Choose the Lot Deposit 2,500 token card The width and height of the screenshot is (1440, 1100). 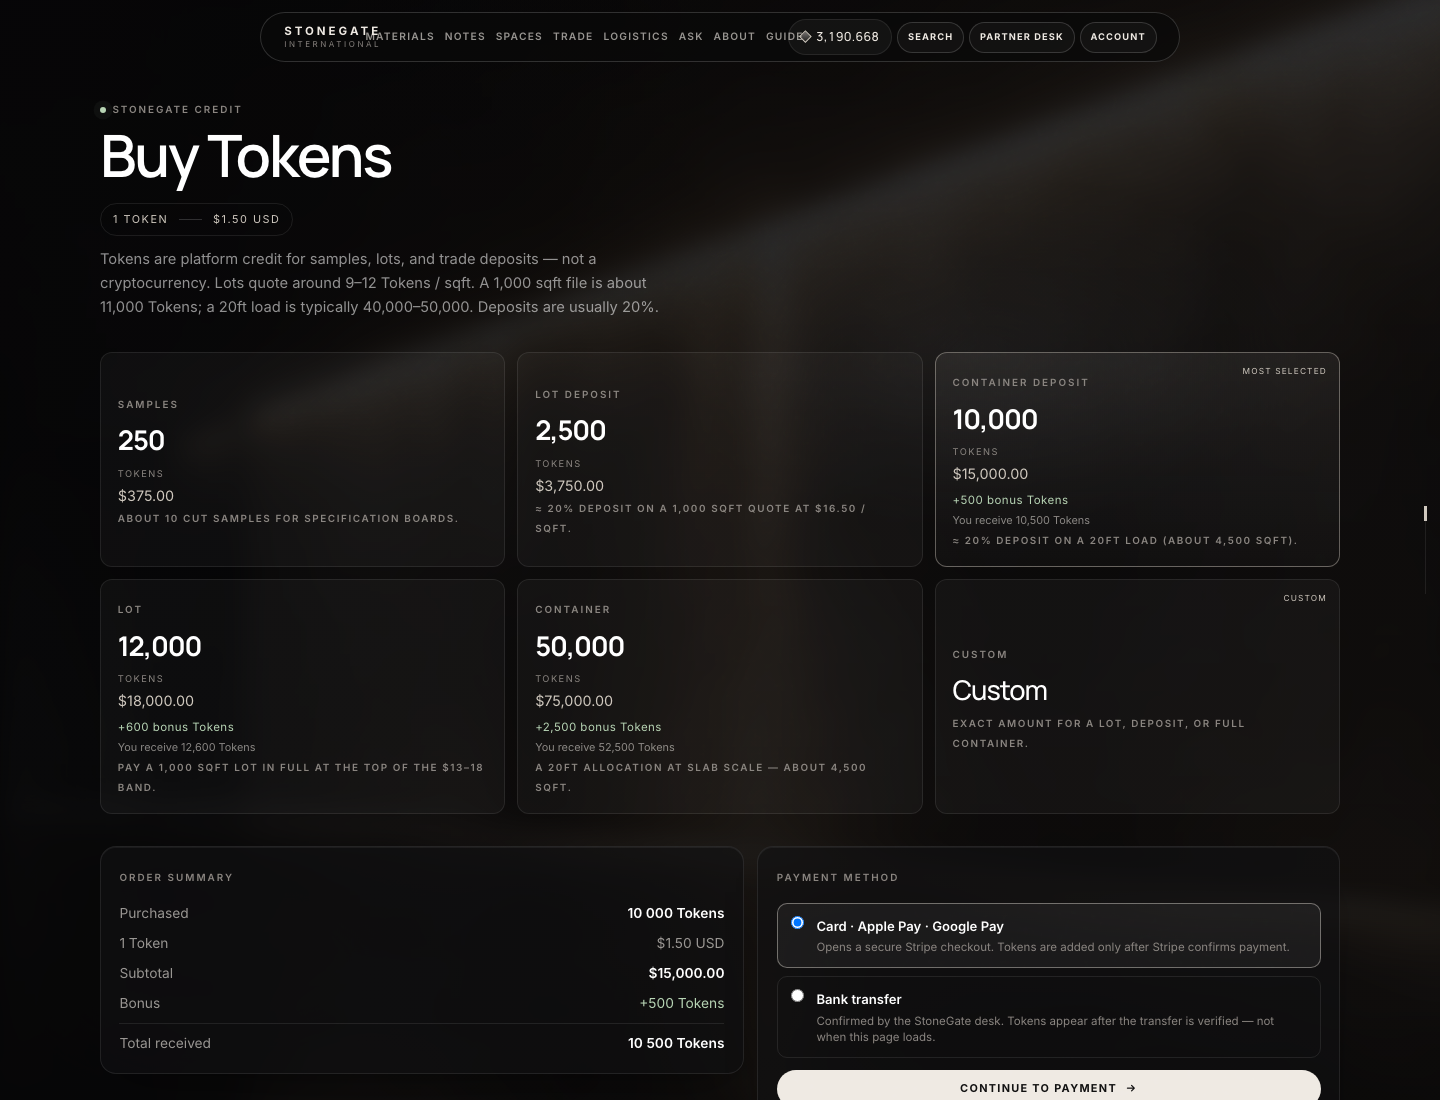pos(720,460)
